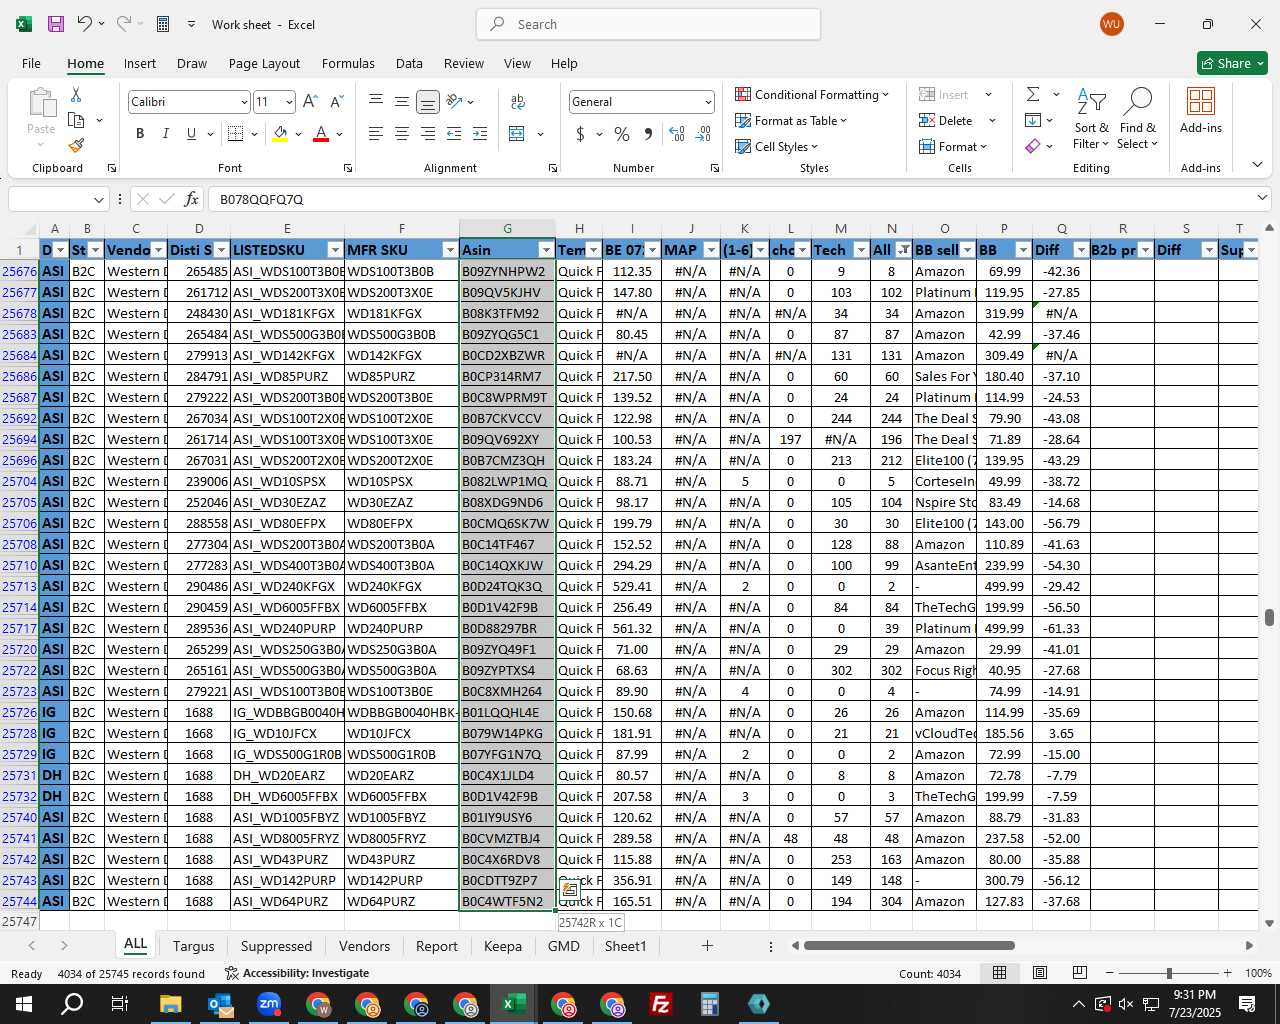
Task: Open the Suppressed sheet tab
Action: [x=276, y=946]
